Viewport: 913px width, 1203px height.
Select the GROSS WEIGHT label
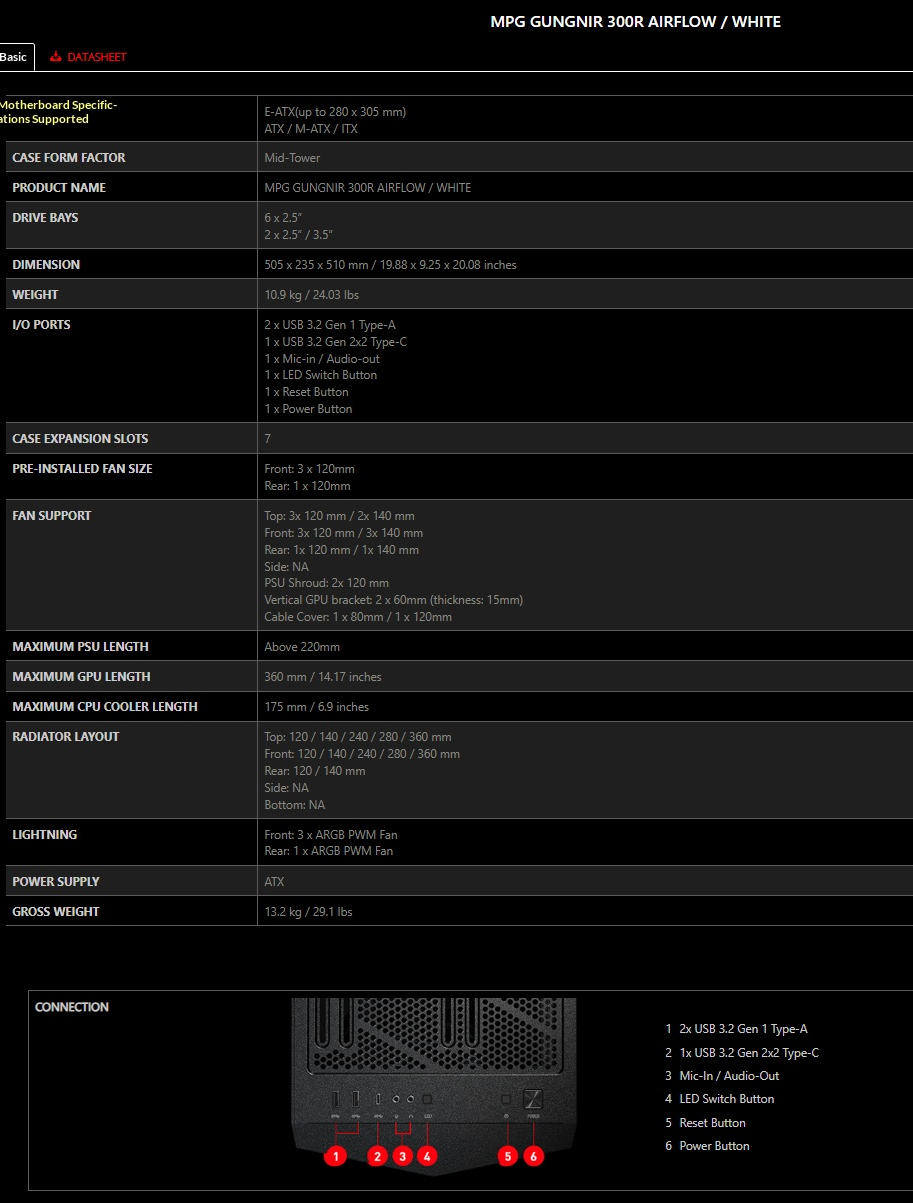[56, 912]
